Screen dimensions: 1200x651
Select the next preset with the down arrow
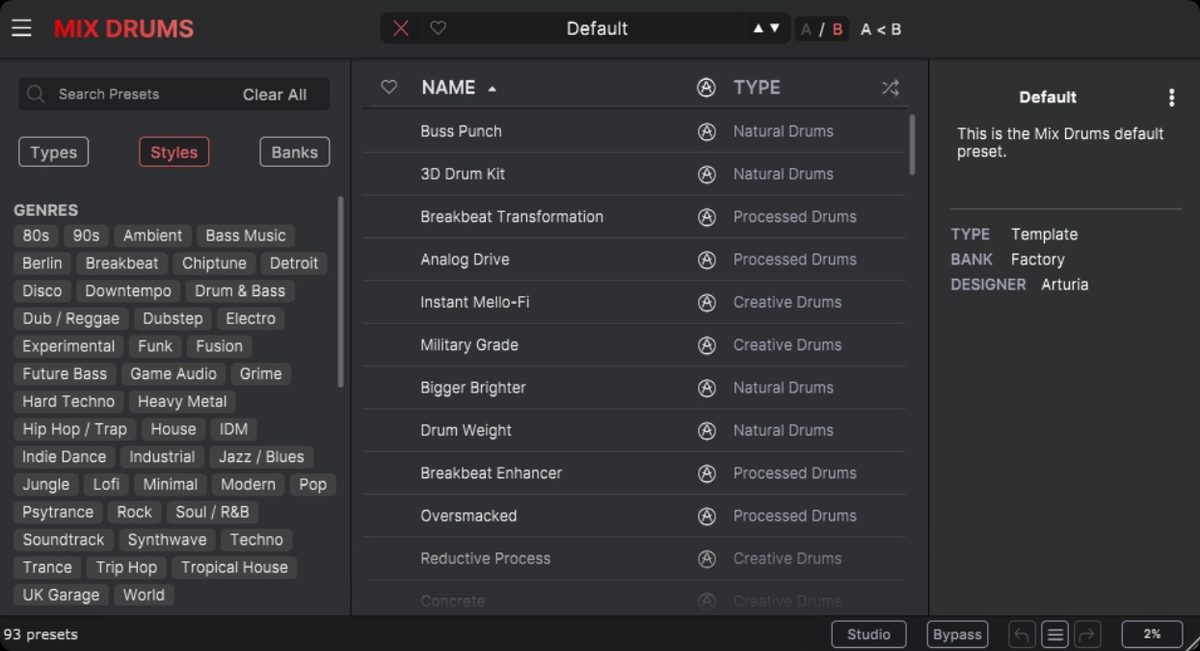pyautogui.click(x=774, y=28)
